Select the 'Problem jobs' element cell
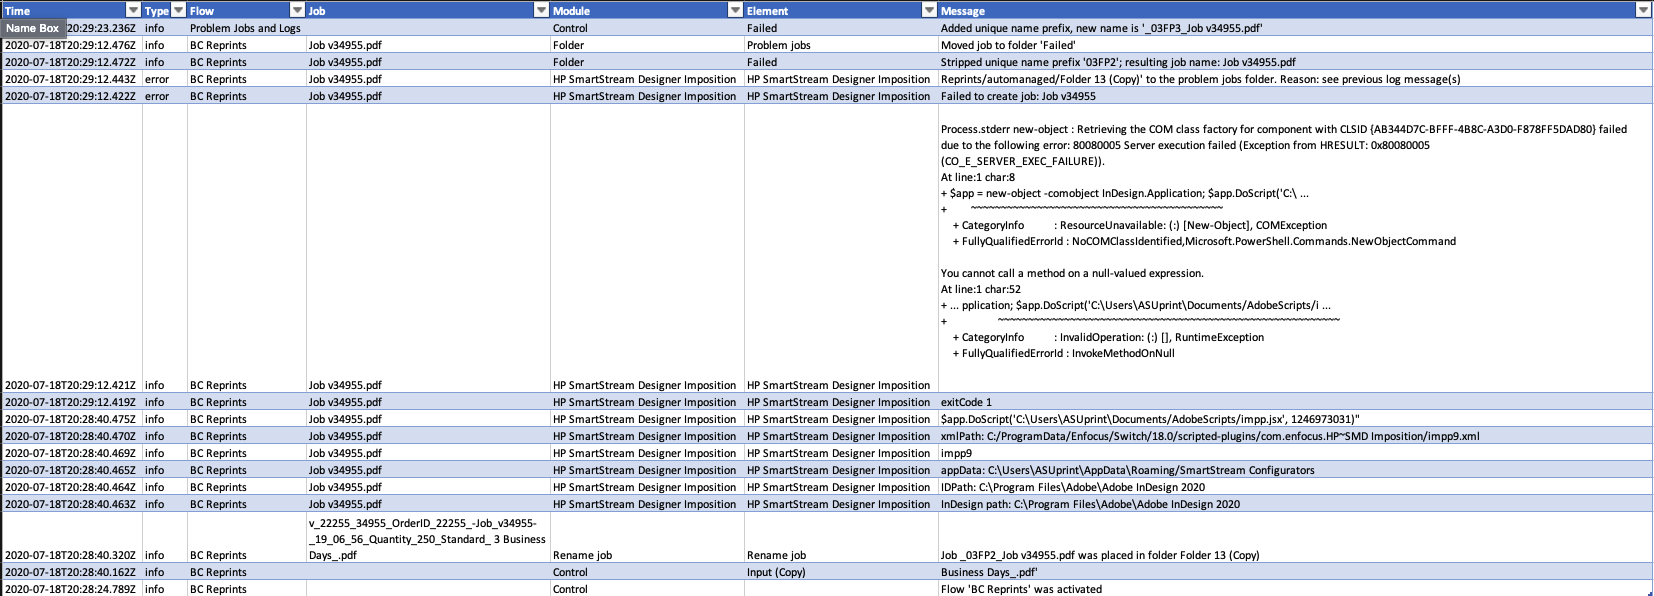The height and width of the screenshot is (596, 1654). point(778,45)
